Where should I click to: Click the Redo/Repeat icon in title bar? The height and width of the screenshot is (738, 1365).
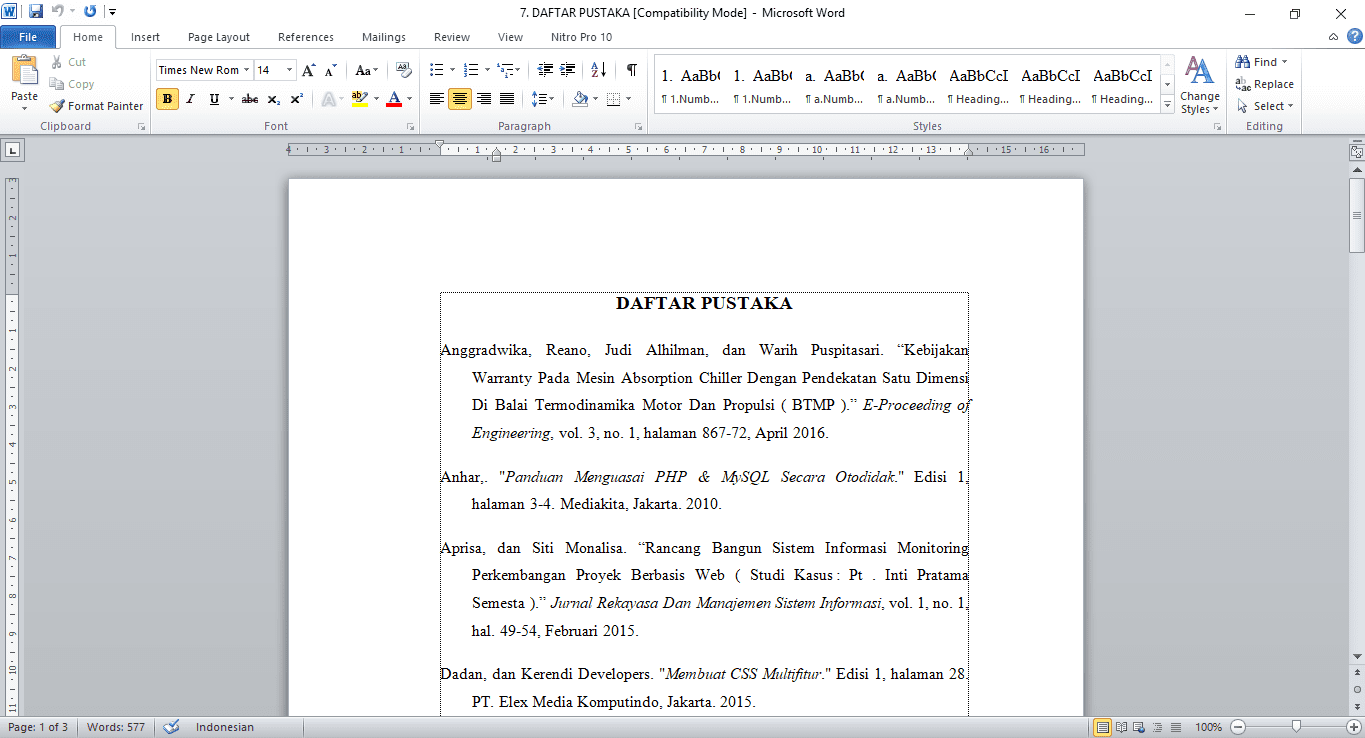point(90,12)
